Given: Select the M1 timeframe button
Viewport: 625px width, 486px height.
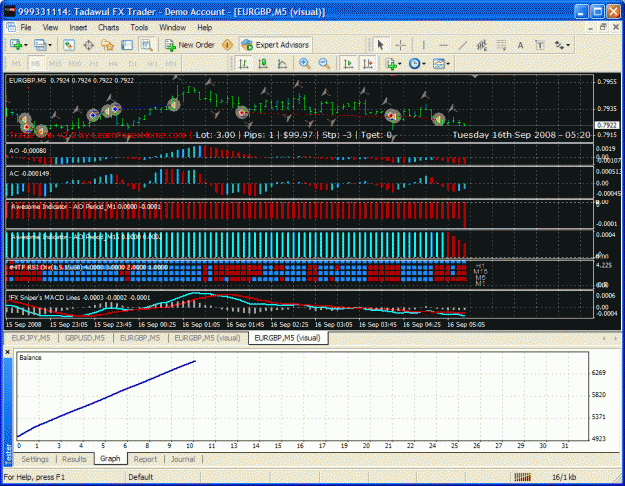Looking at the screenshot, I should click(x=17, y=64).
